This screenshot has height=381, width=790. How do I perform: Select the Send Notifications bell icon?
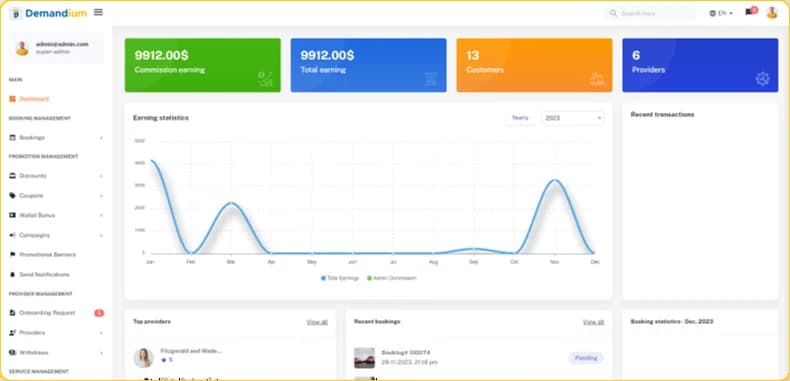[x=13, y=275]
